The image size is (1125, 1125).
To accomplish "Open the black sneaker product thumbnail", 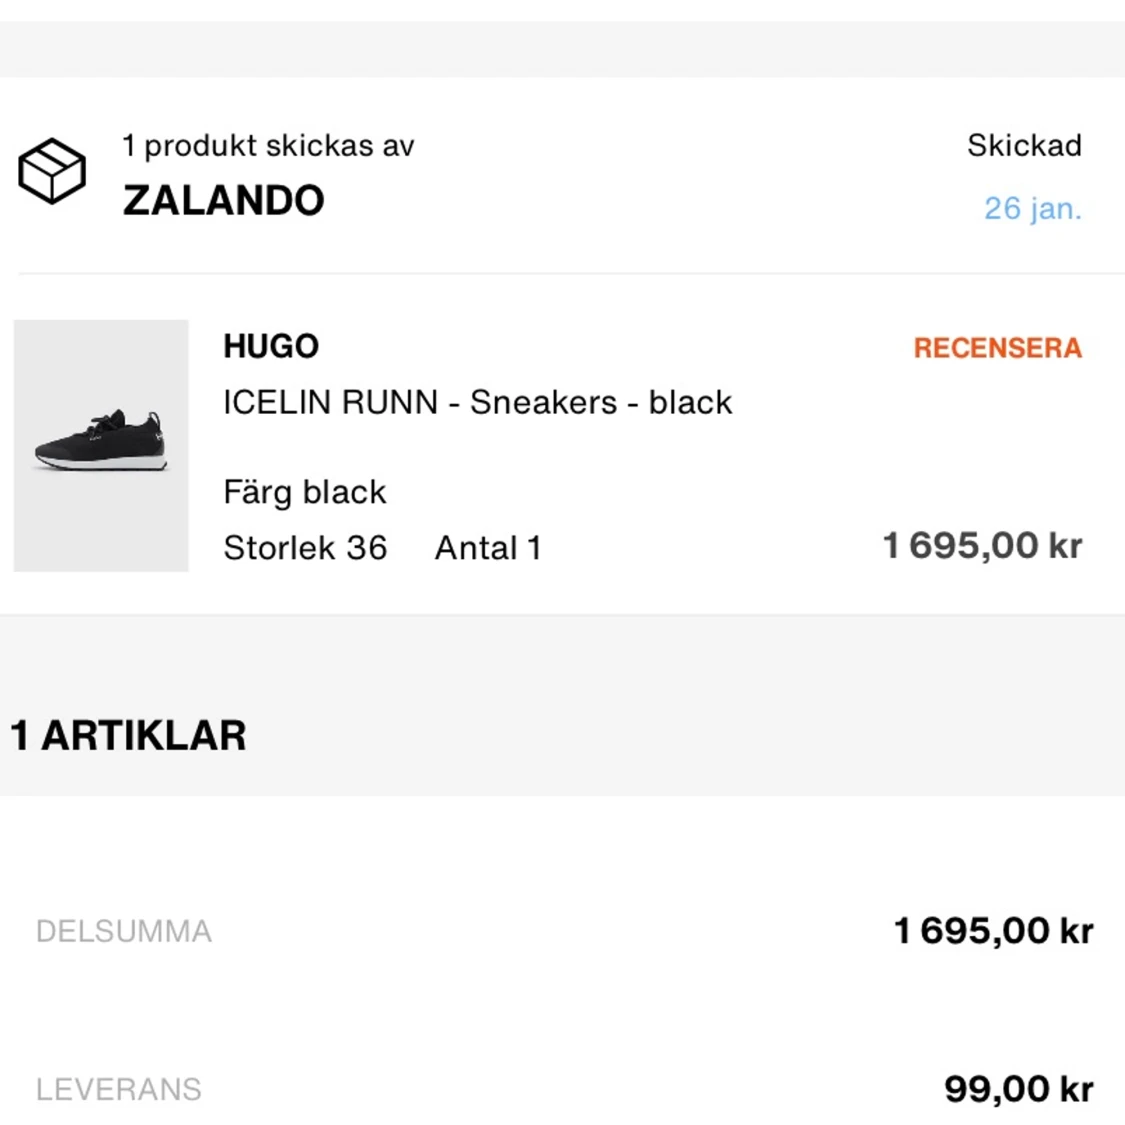I will pyautogui.click(x=101, y=445).
